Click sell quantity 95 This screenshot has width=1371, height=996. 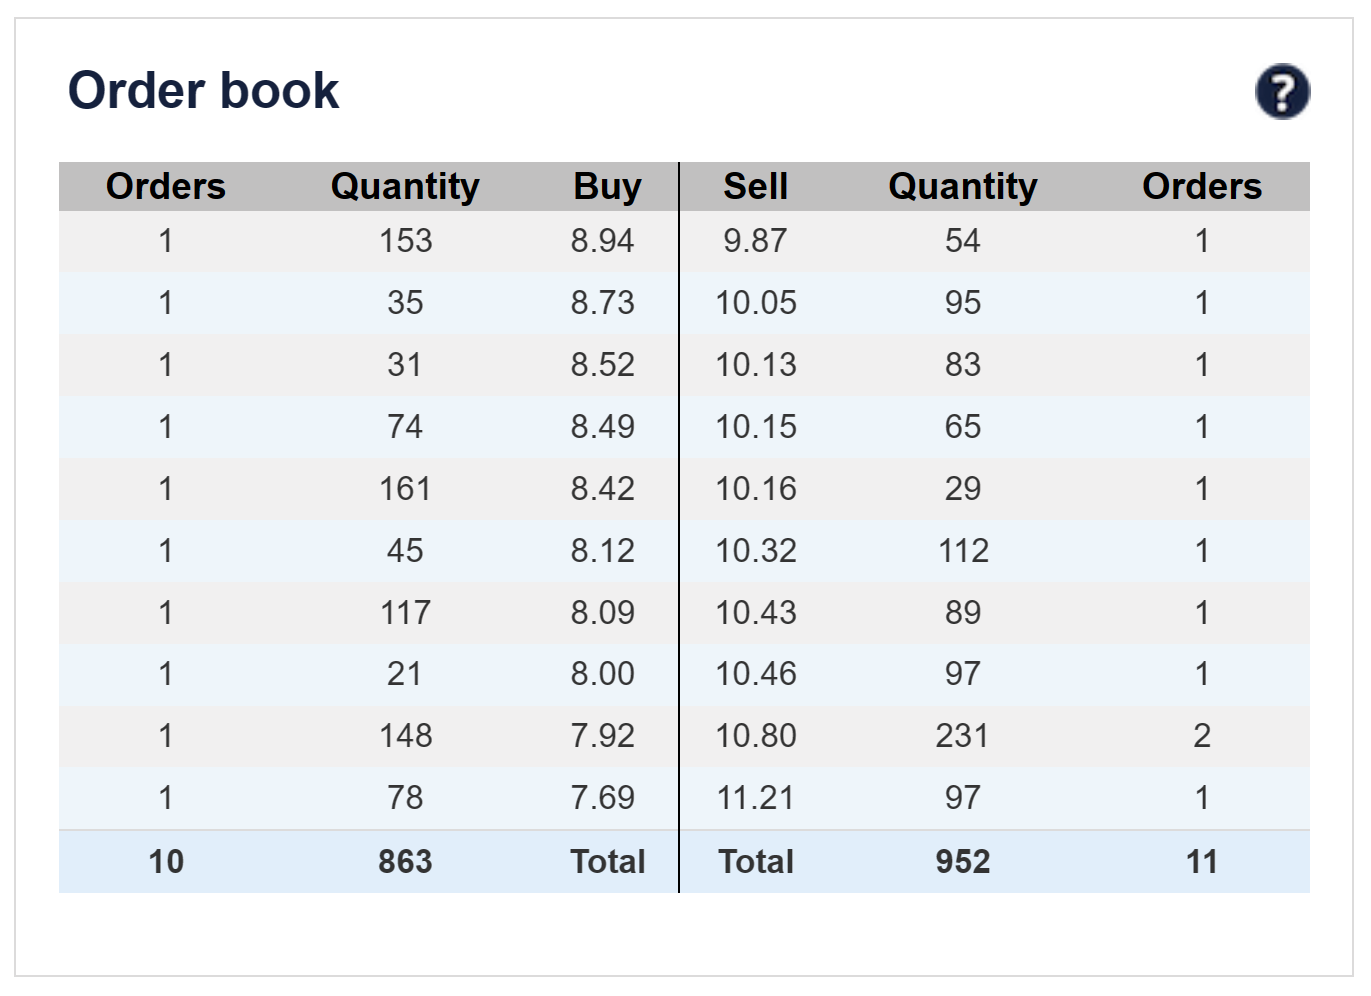click(963, 303)
